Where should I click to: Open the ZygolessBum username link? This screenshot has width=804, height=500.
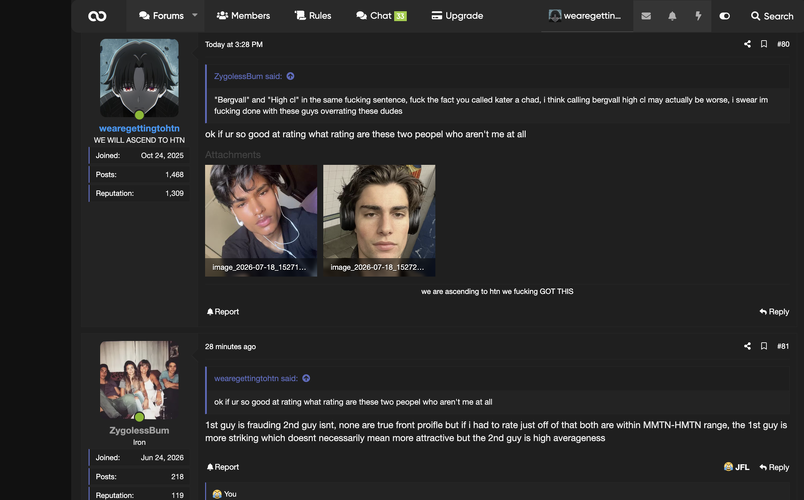pyautogui.click(x=139, y=430)
